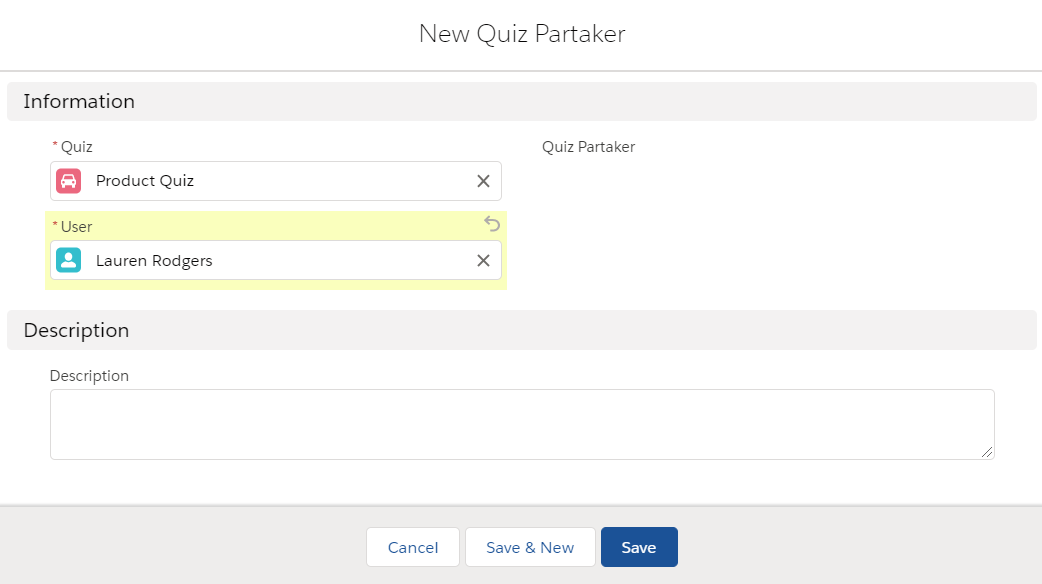The height and width of the screenshot is (584, 1042).
Task: Click inside the Description text area
Action: tap(522, 423)
